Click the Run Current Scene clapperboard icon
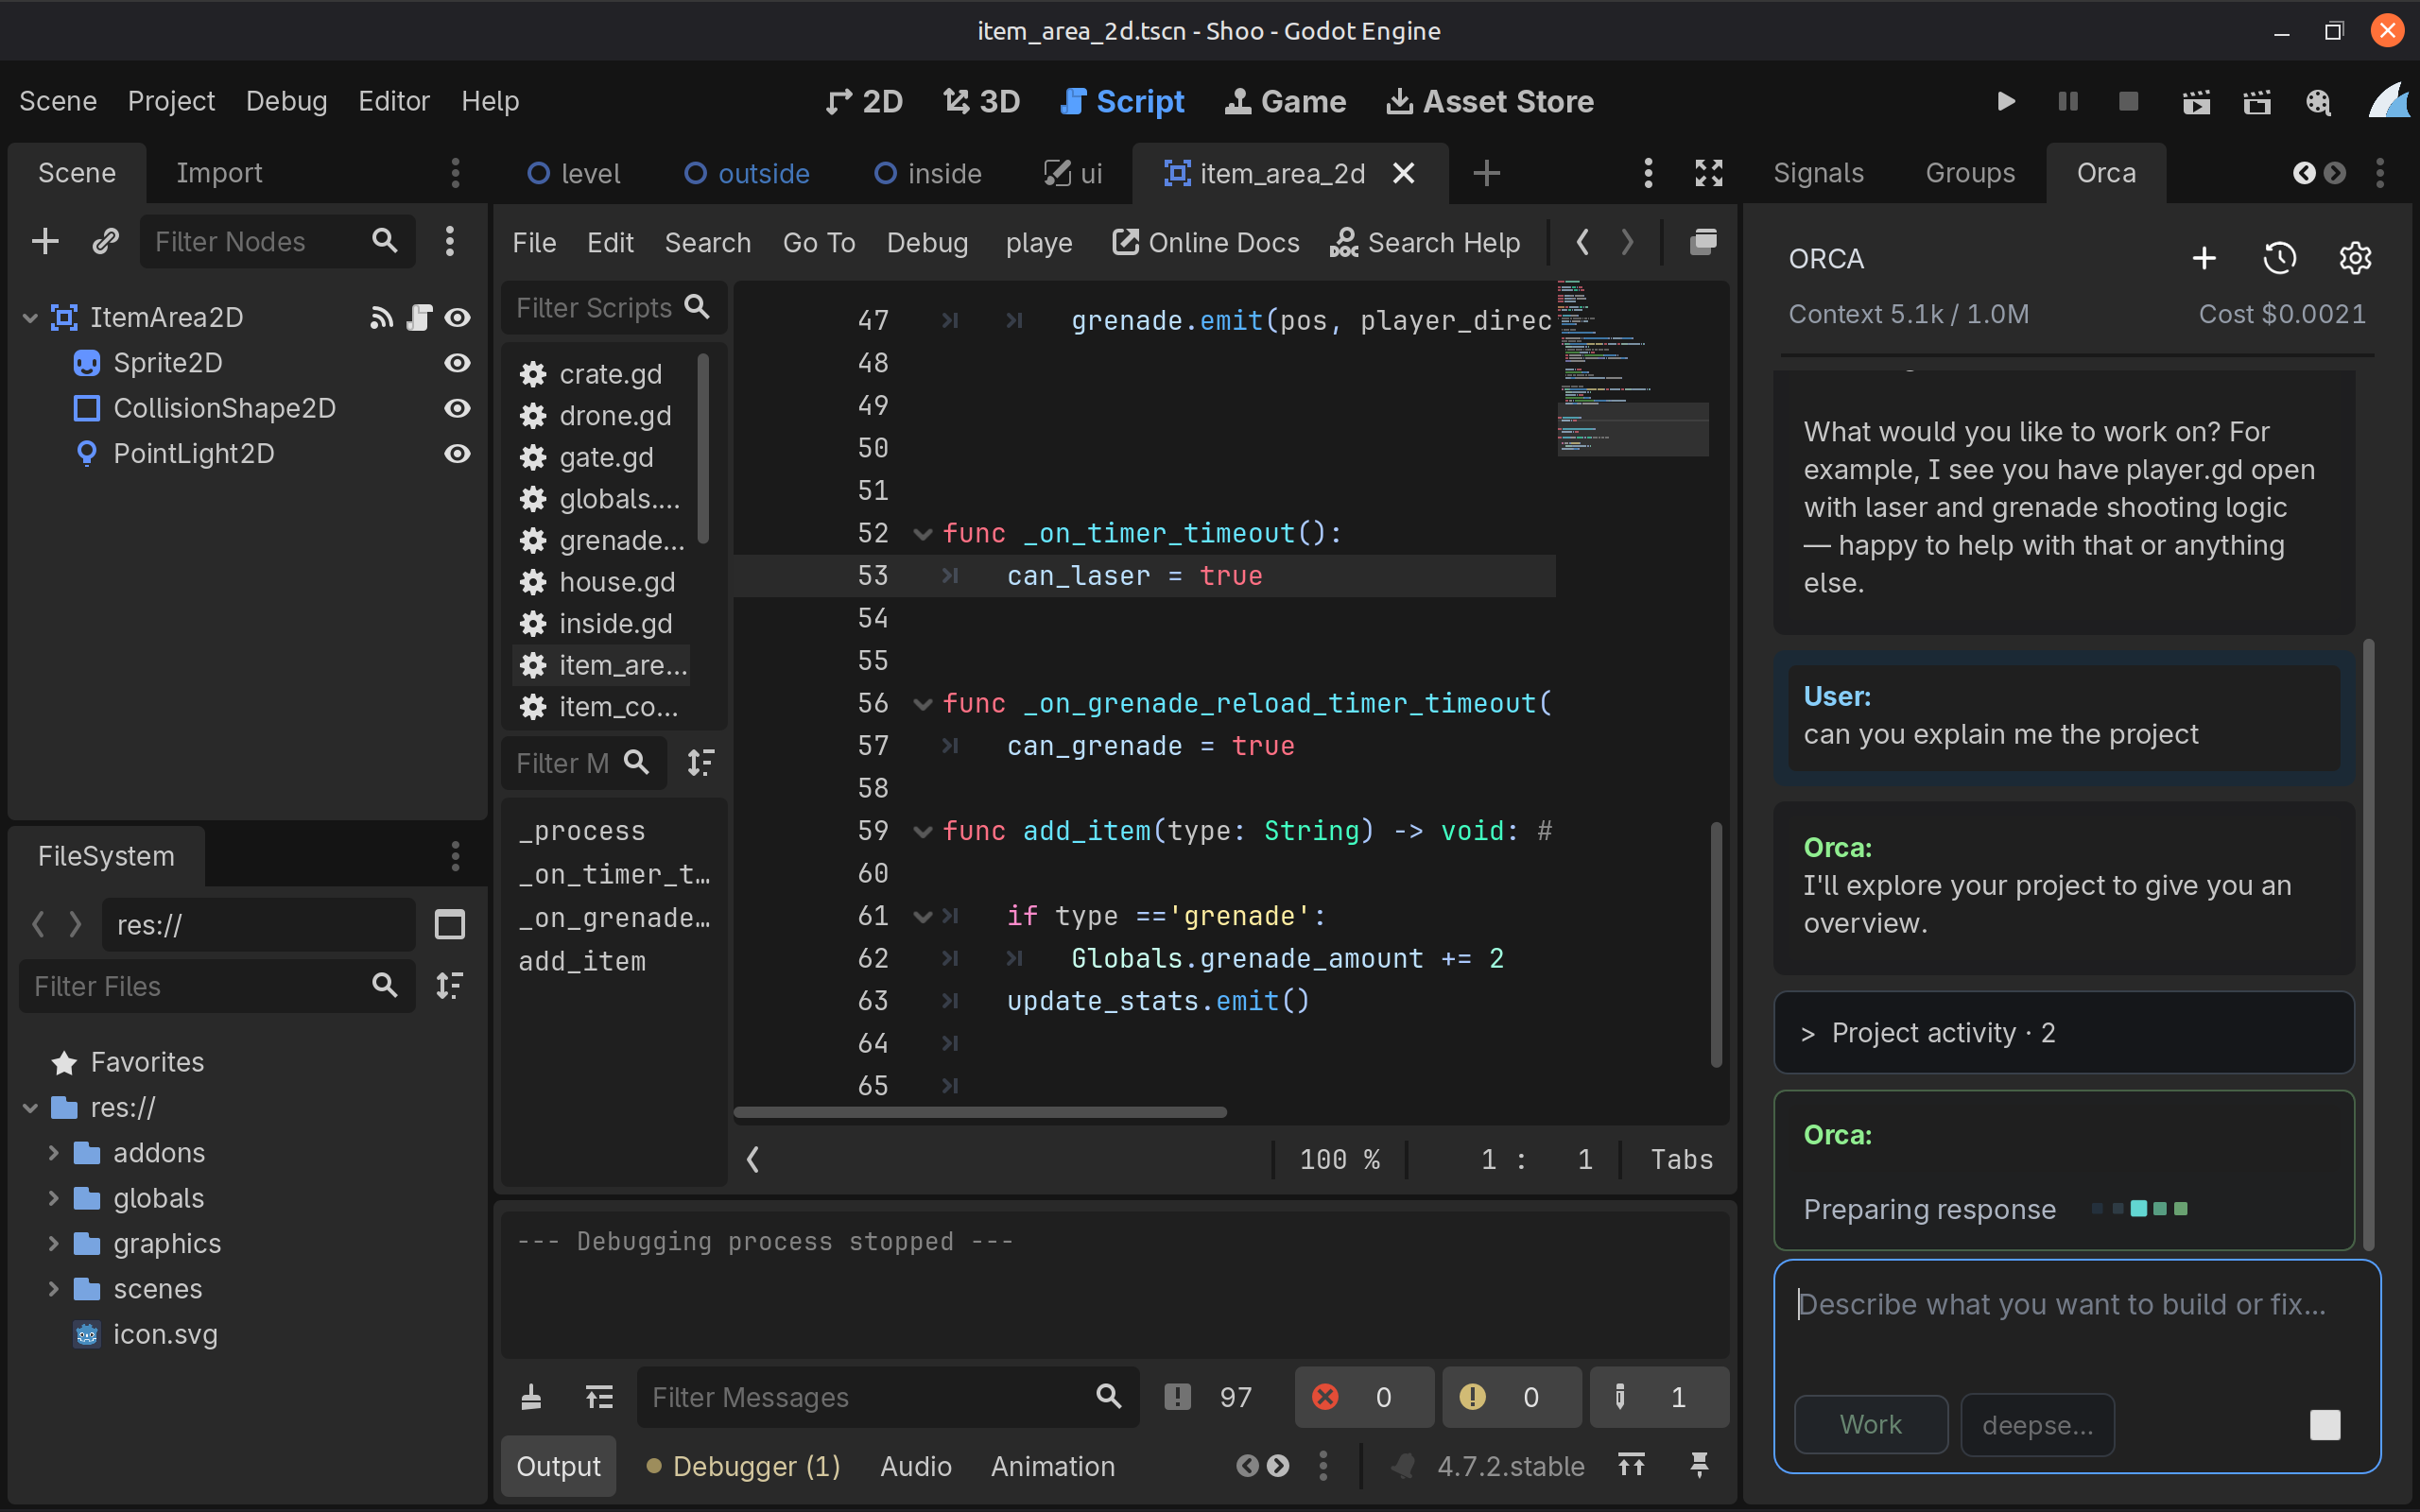This screenshot has width=2420, height=1512. tap(2196, 101)
